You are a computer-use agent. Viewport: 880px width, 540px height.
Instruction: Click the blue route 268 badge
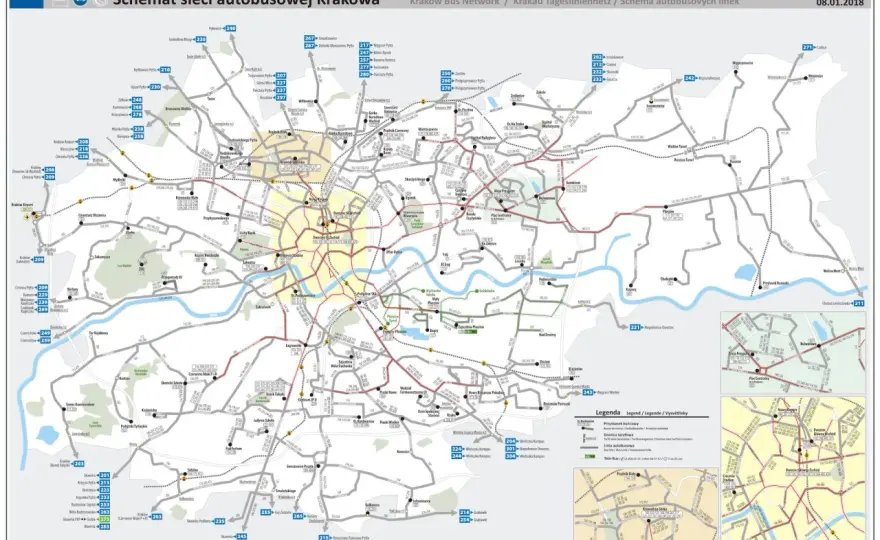(137, 107)
